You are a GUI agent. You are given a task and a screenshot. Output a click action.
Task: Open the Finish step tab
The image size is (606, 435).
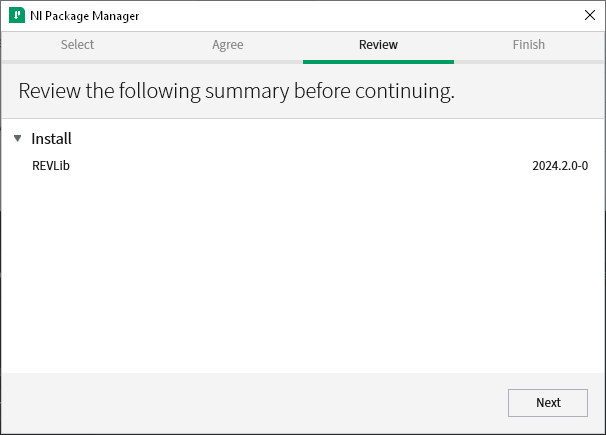(529, 45)
